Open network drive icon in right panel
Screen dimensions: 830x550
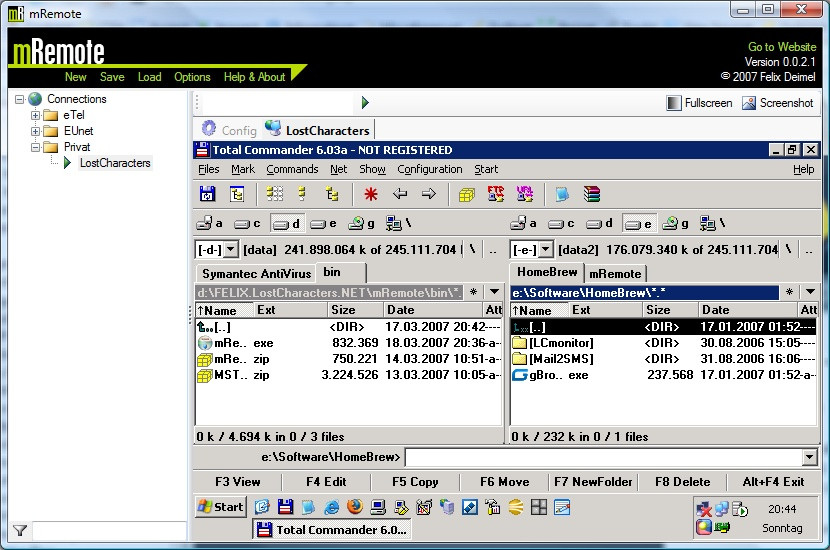tap(712, 223)
